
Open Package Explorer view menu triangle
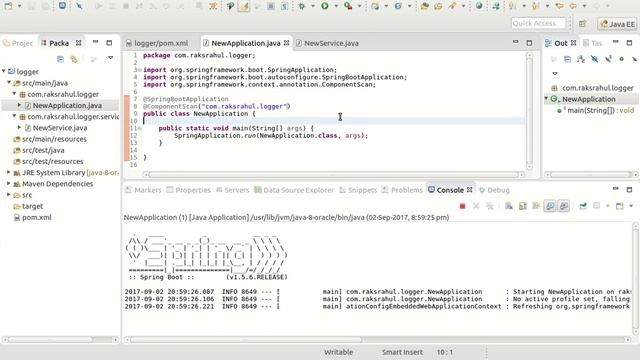point(111,58)
